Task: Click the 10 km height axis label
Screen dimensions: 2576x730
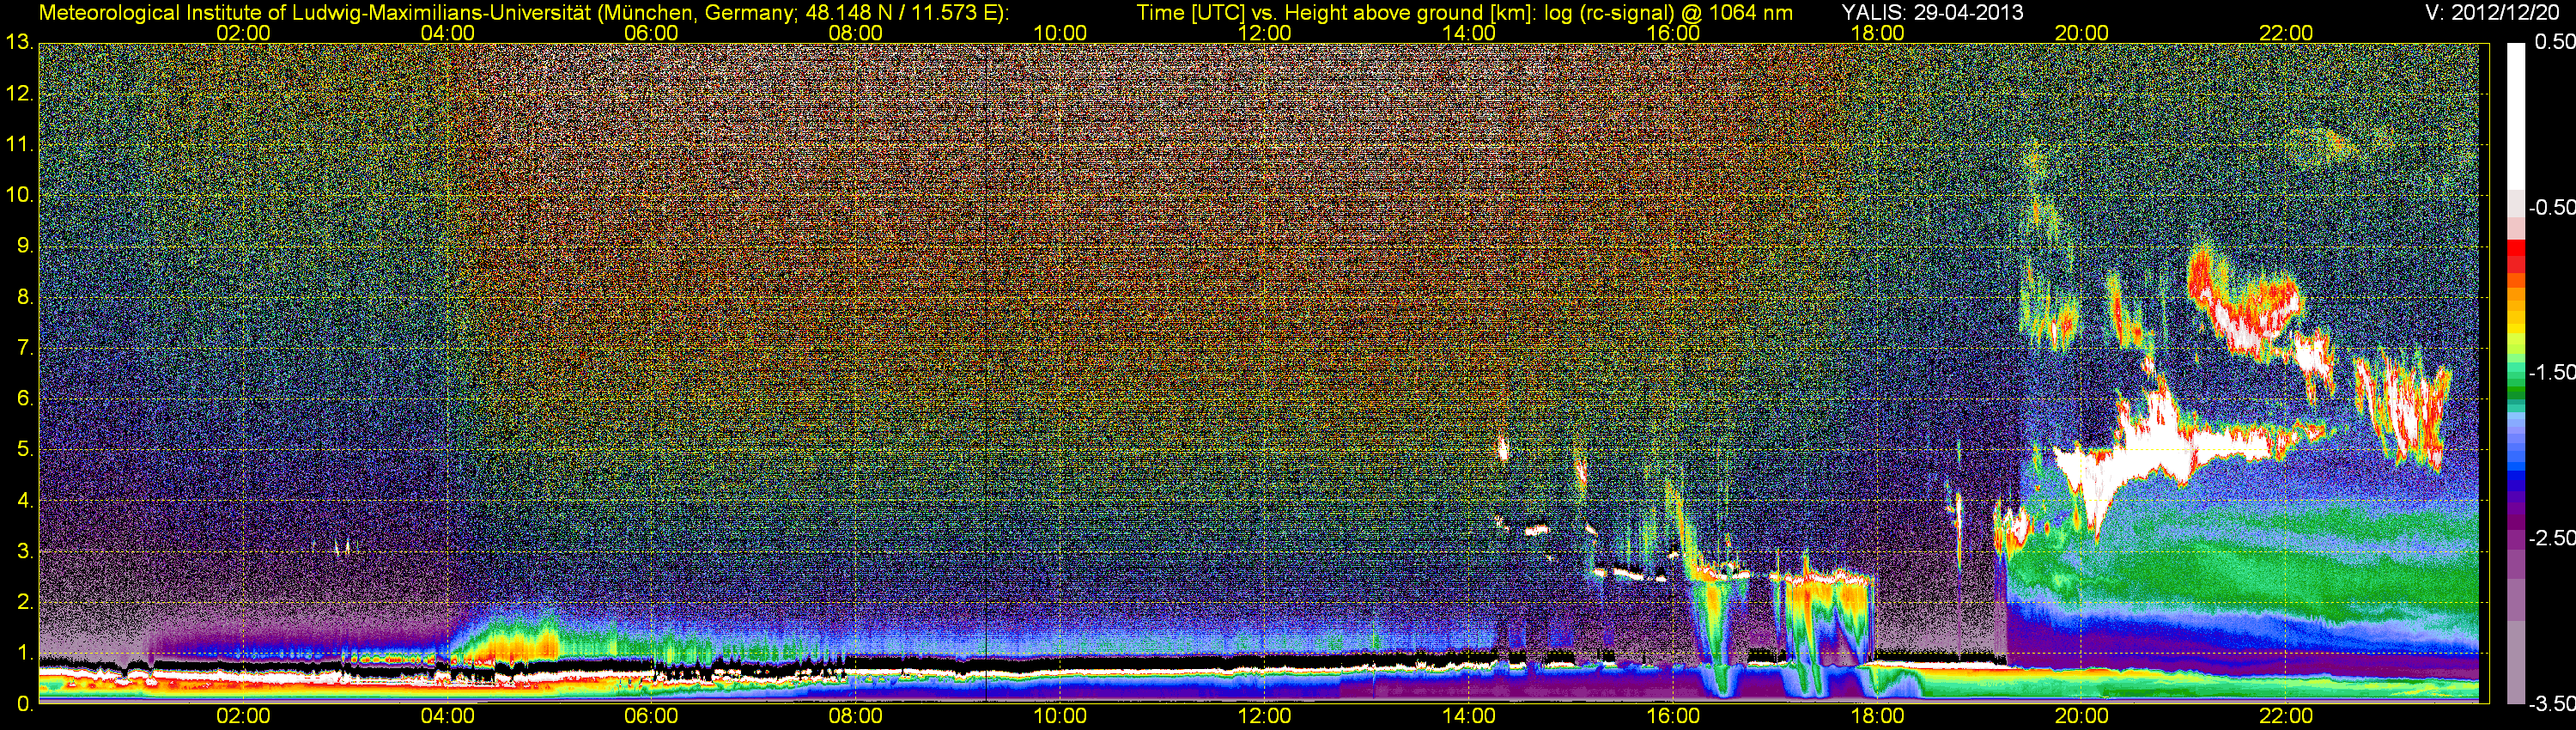Action: pyautogui.click(x=18, y=195)
